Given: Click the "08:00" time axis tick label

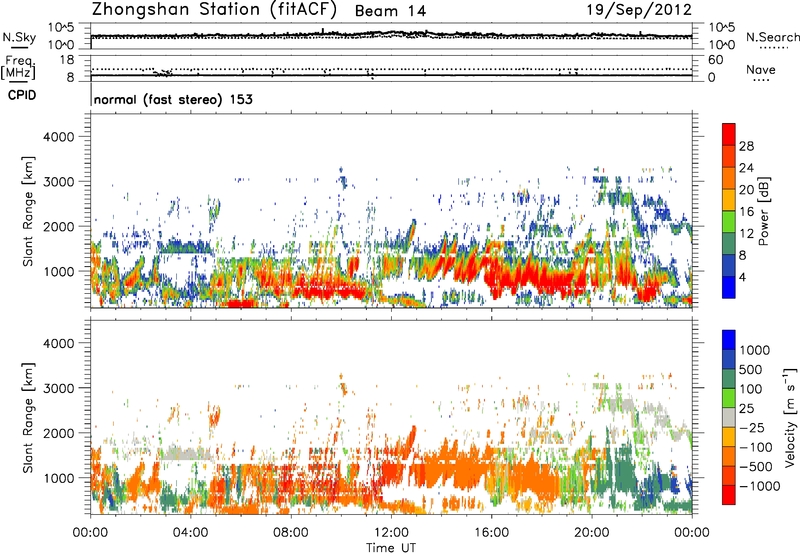Looking at the screenshot, I should (291, 533).
